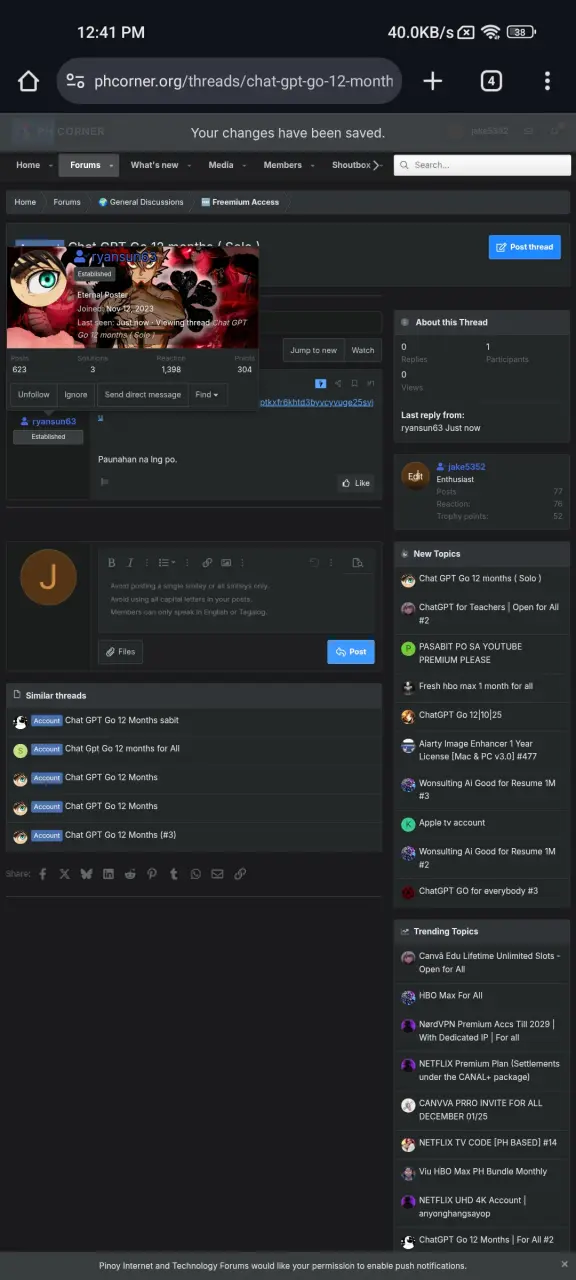Insert a link using the editor link icon
This screenshot has width=576, height=1280.
point(207,563)
